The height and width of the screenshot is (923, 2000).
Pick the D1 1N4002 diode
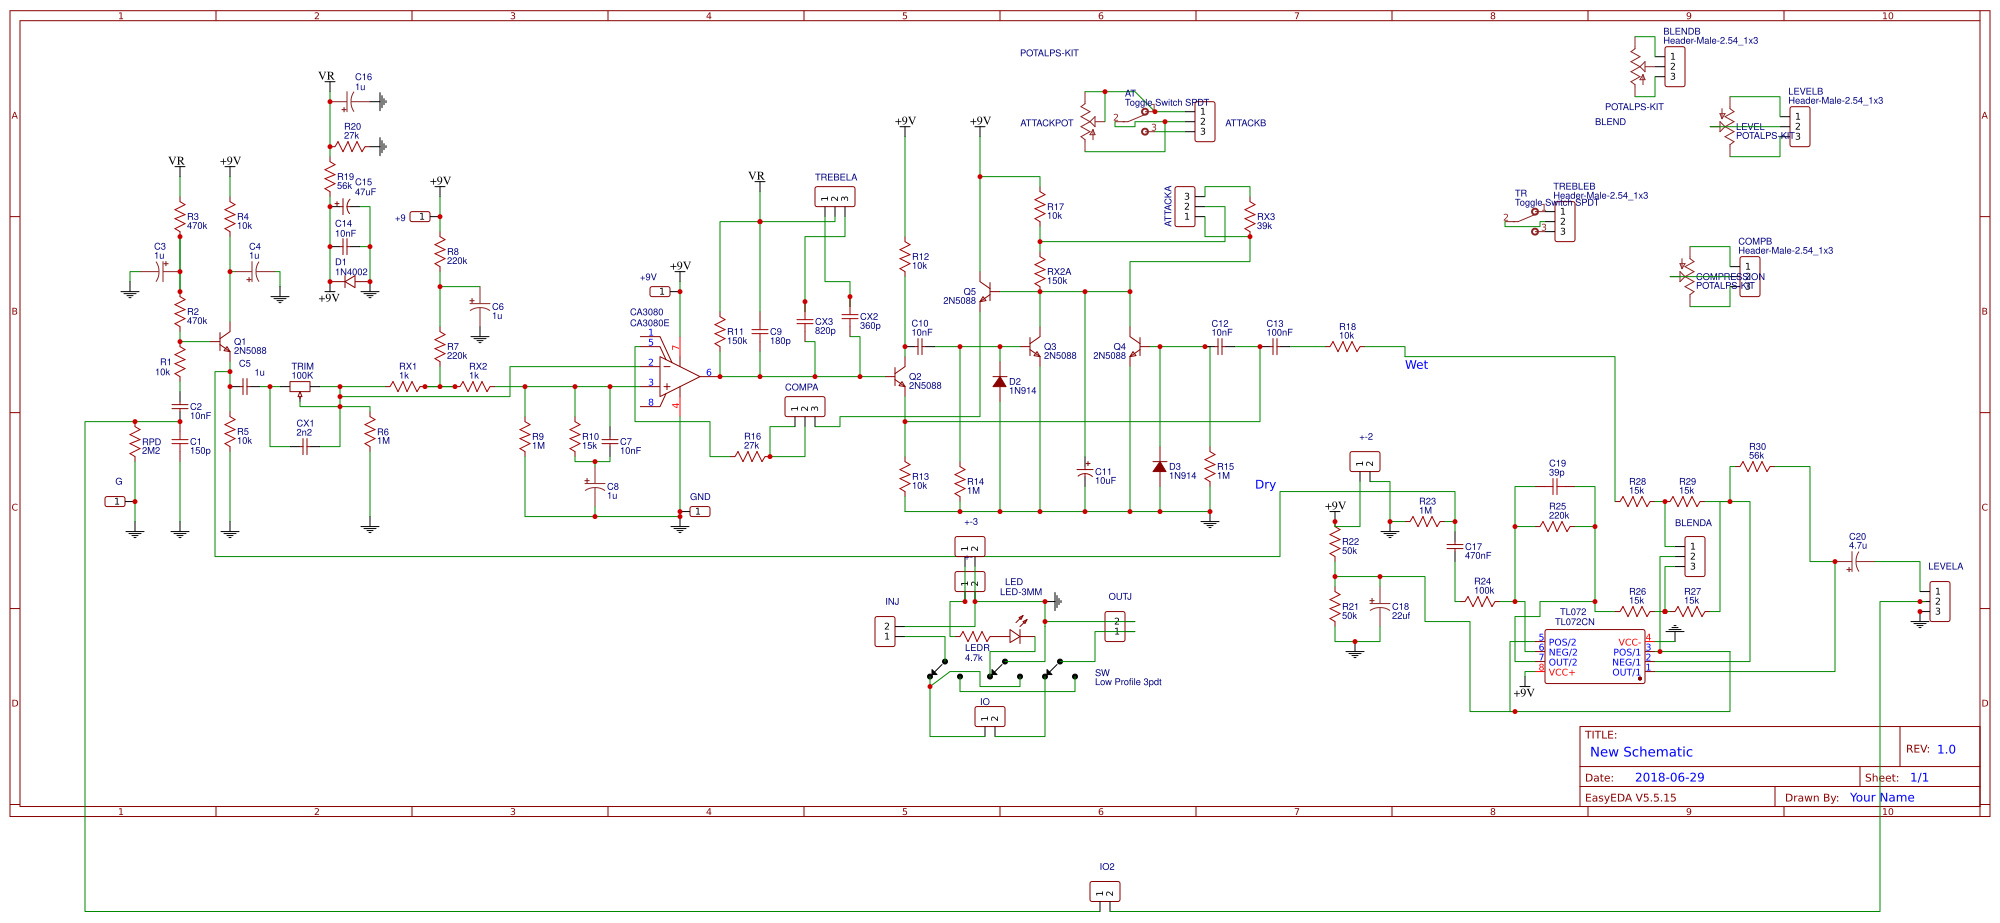point(349,282)
